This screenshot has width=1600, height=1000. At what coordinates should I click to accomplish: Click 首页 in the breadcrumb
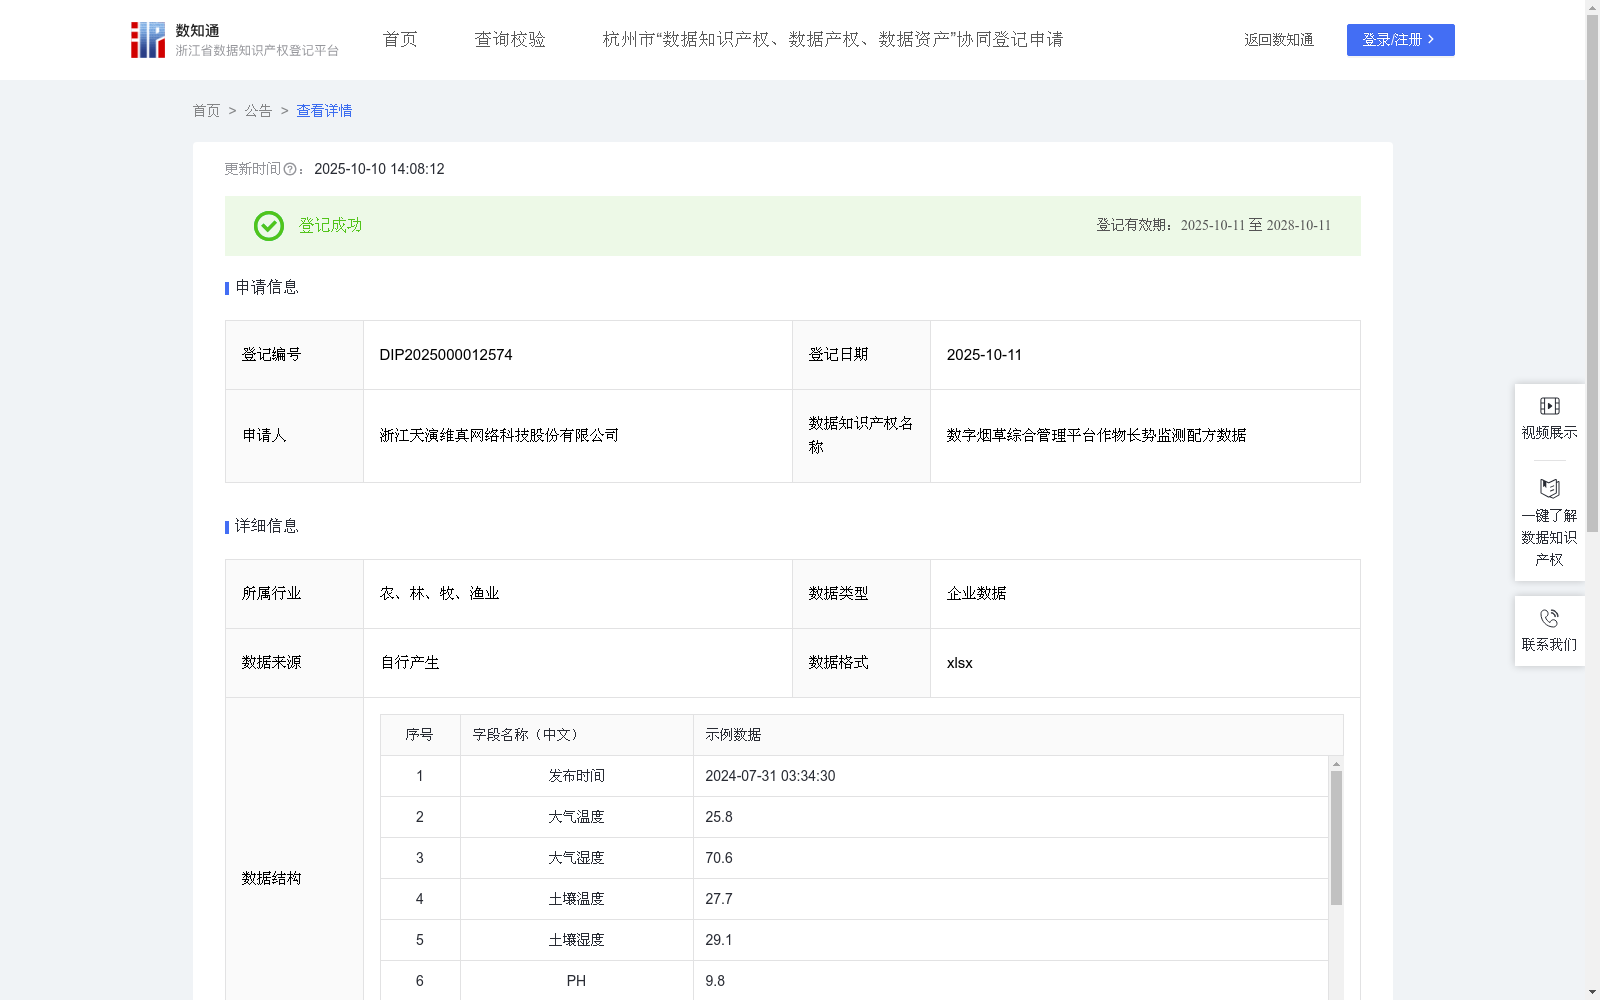[x=206, y=111]
